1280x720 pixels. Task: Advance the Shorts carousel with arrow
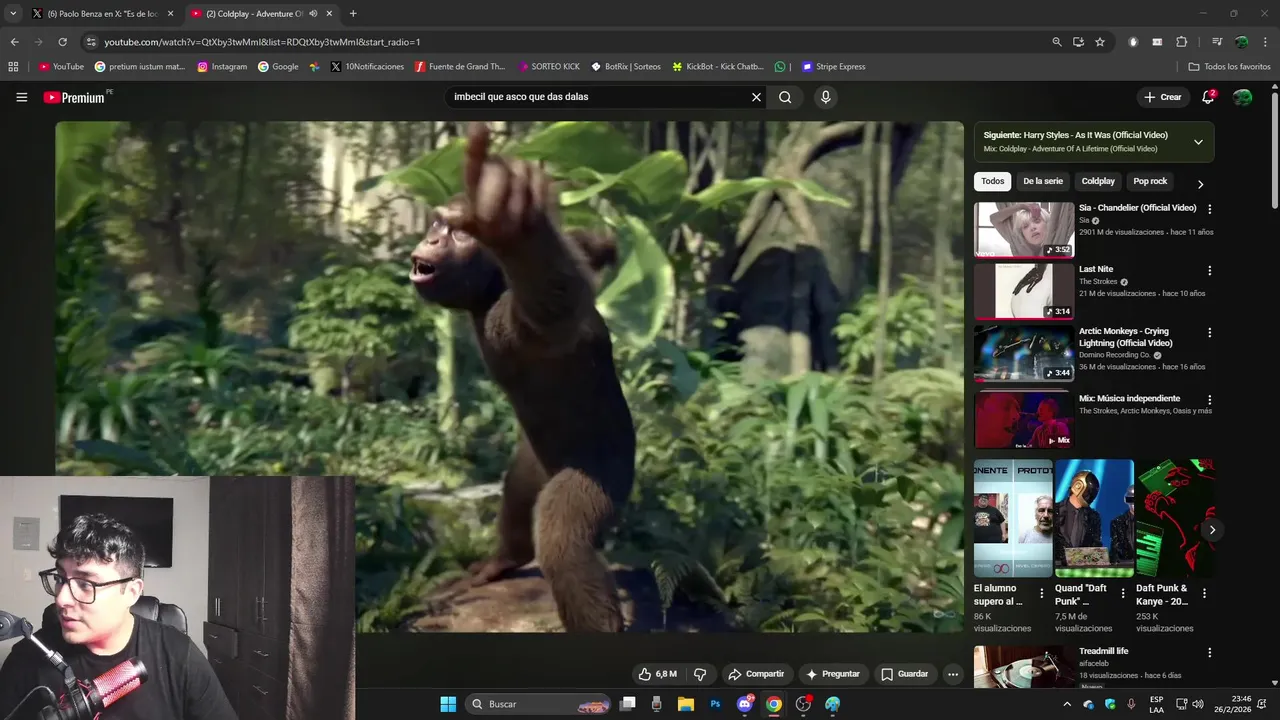coord(1212,530)
